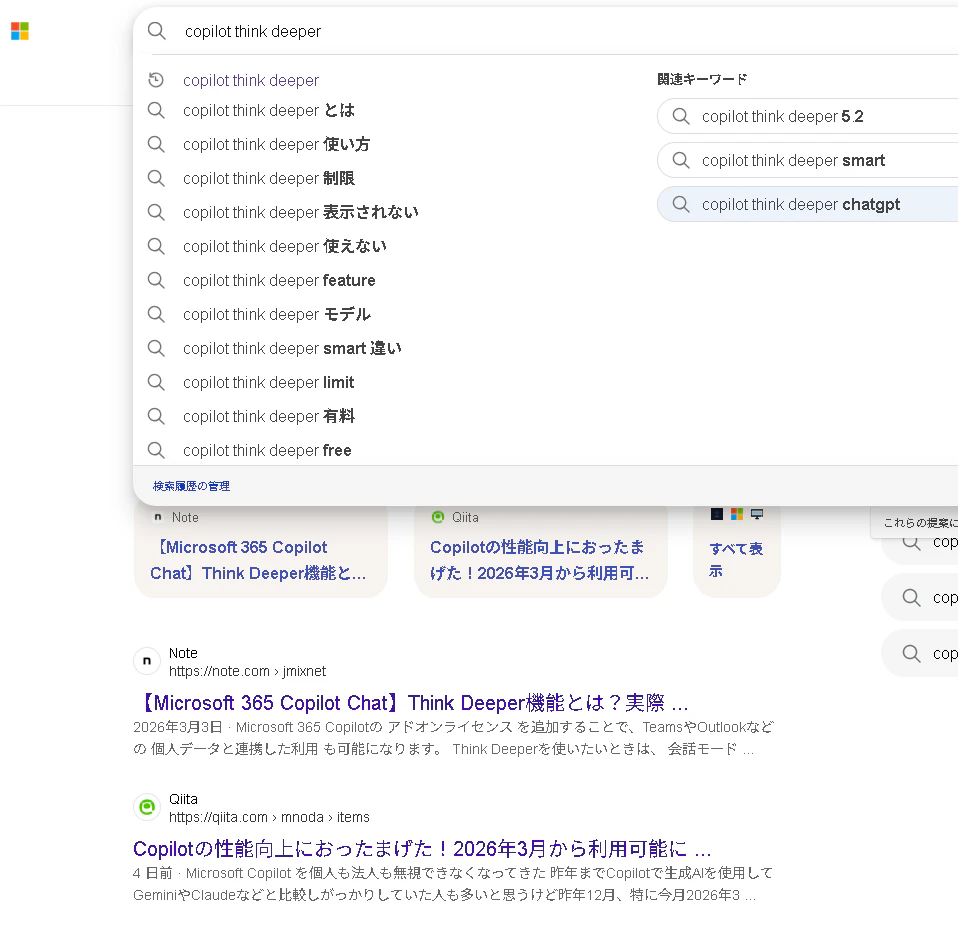Image resolution: width=958 pixels, height=930 pixels.
Task: Choose suggestion 'copilot think deeper モデル'
Action: (277, 314)
